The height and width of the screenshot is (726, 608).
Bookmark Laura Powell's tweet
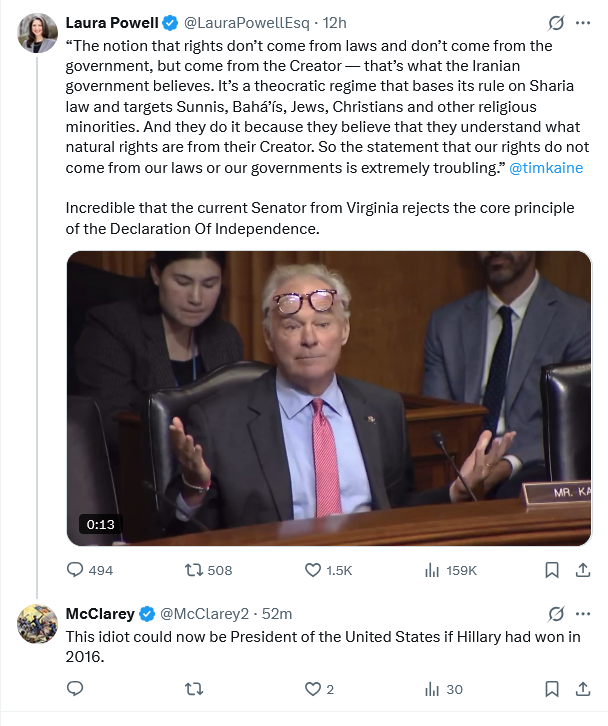[x=552, y=570]
